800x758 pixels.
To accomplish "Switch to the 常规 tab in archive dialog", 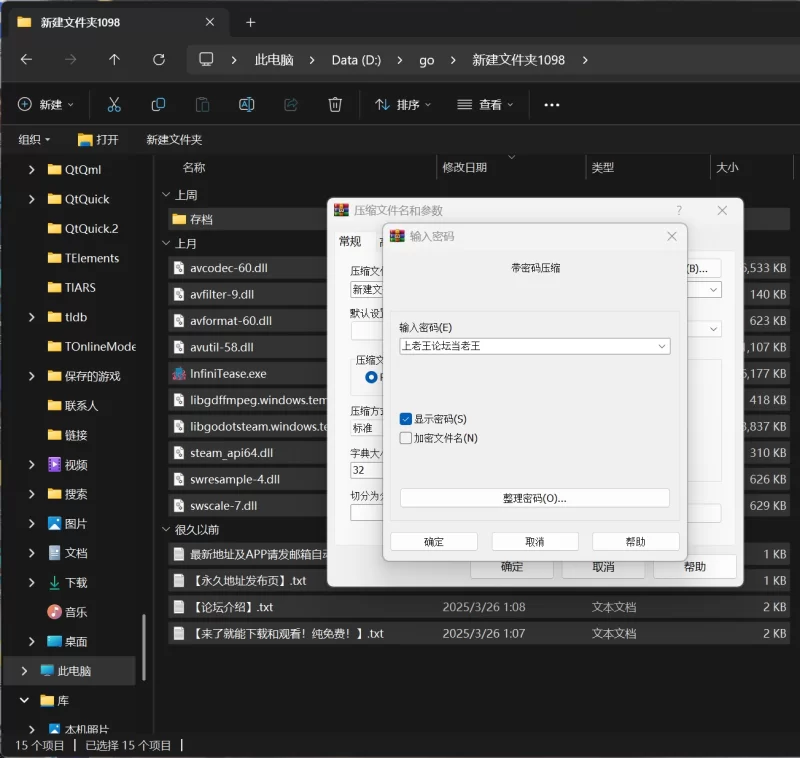I will 350,241.
